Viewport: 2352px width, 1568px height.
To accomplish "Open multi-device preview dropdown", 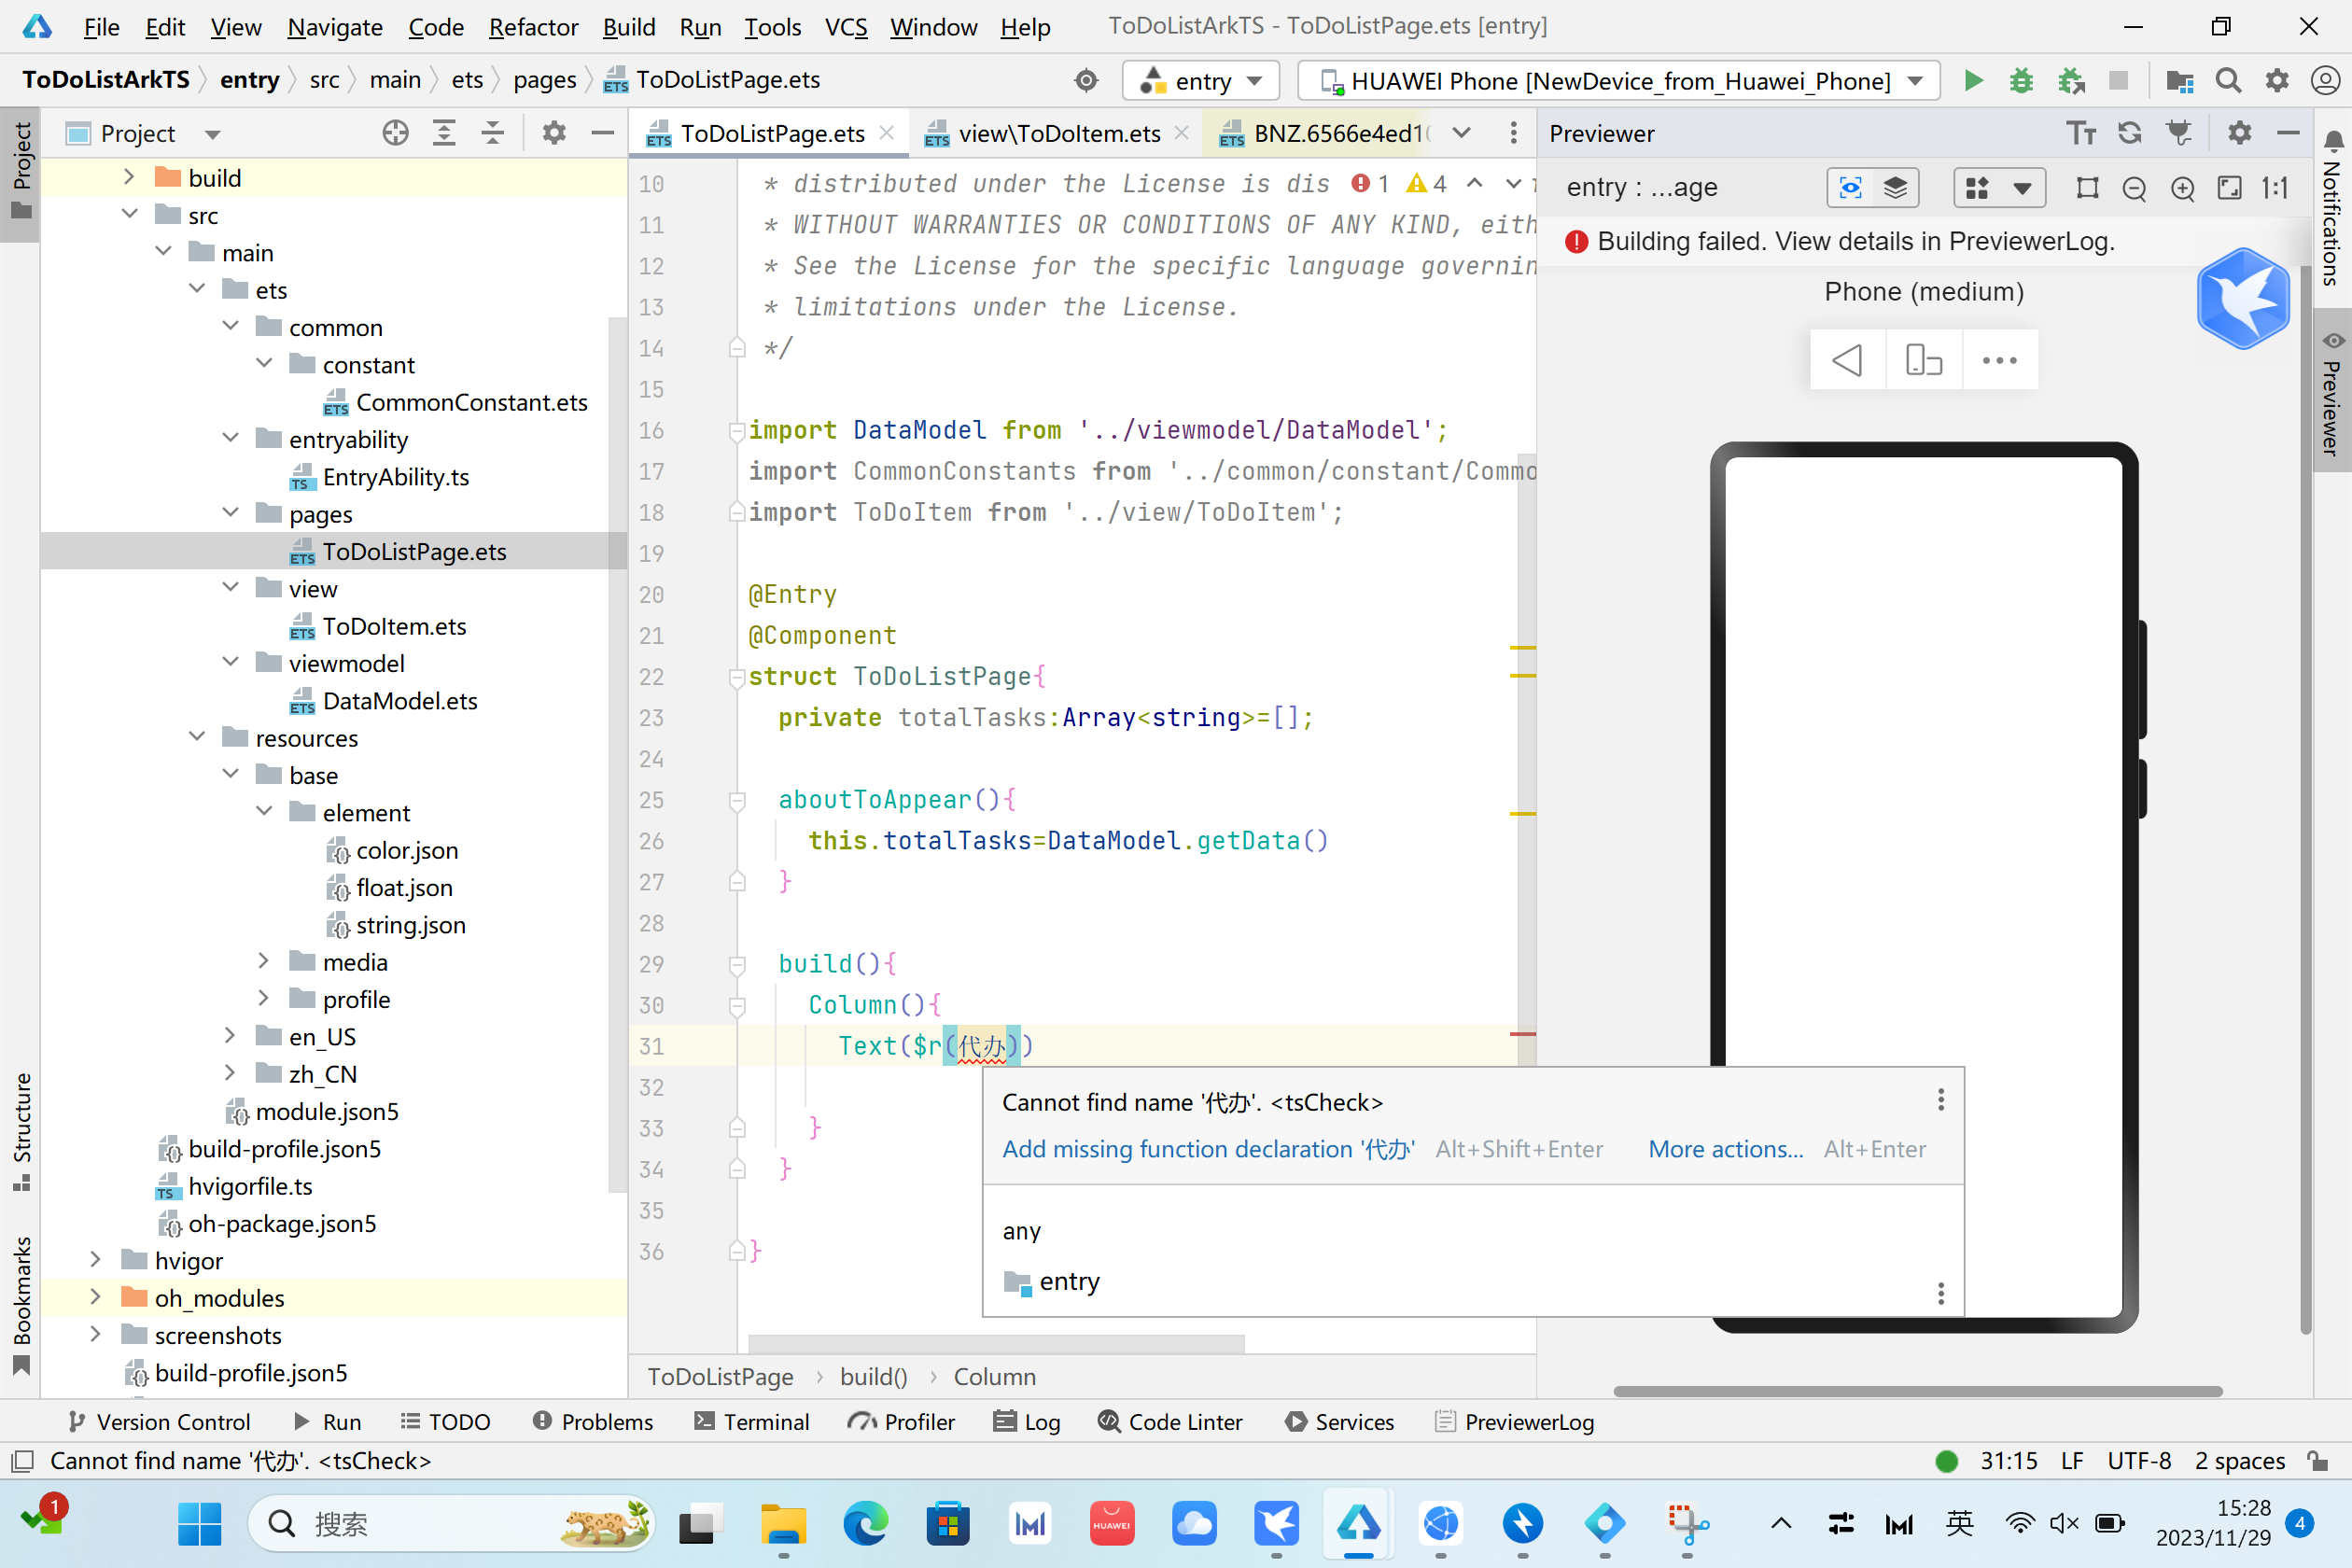I will point(1999,188).
